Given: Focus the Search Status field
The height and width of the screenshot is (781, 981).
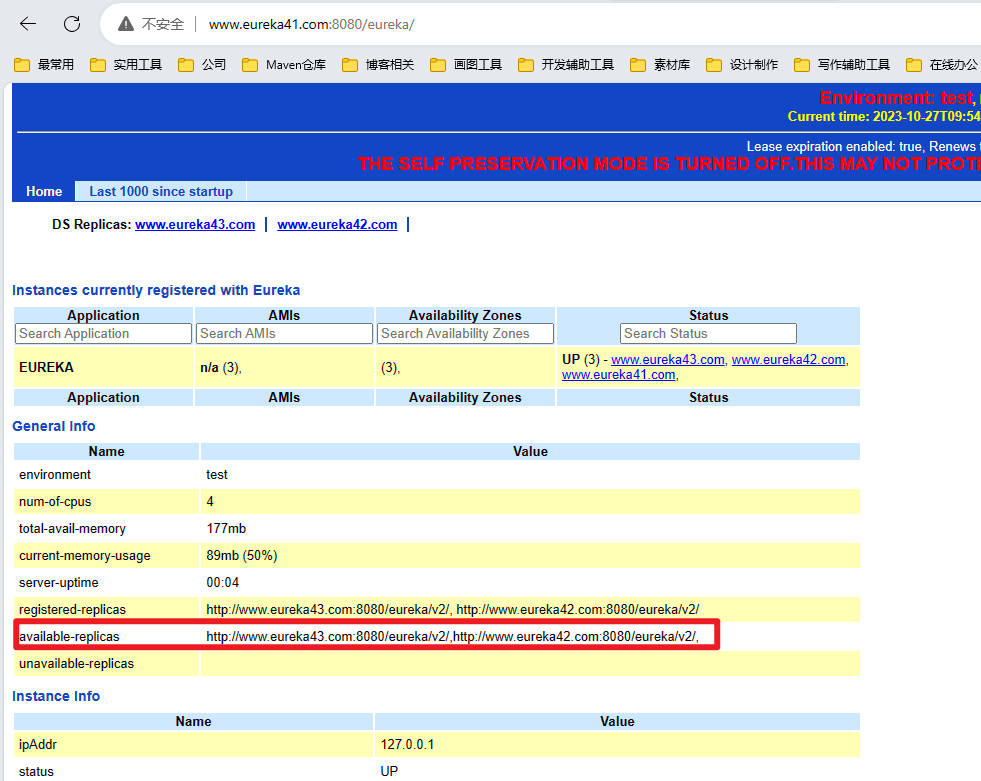Looking at the screenshot, I should point(708,334).
